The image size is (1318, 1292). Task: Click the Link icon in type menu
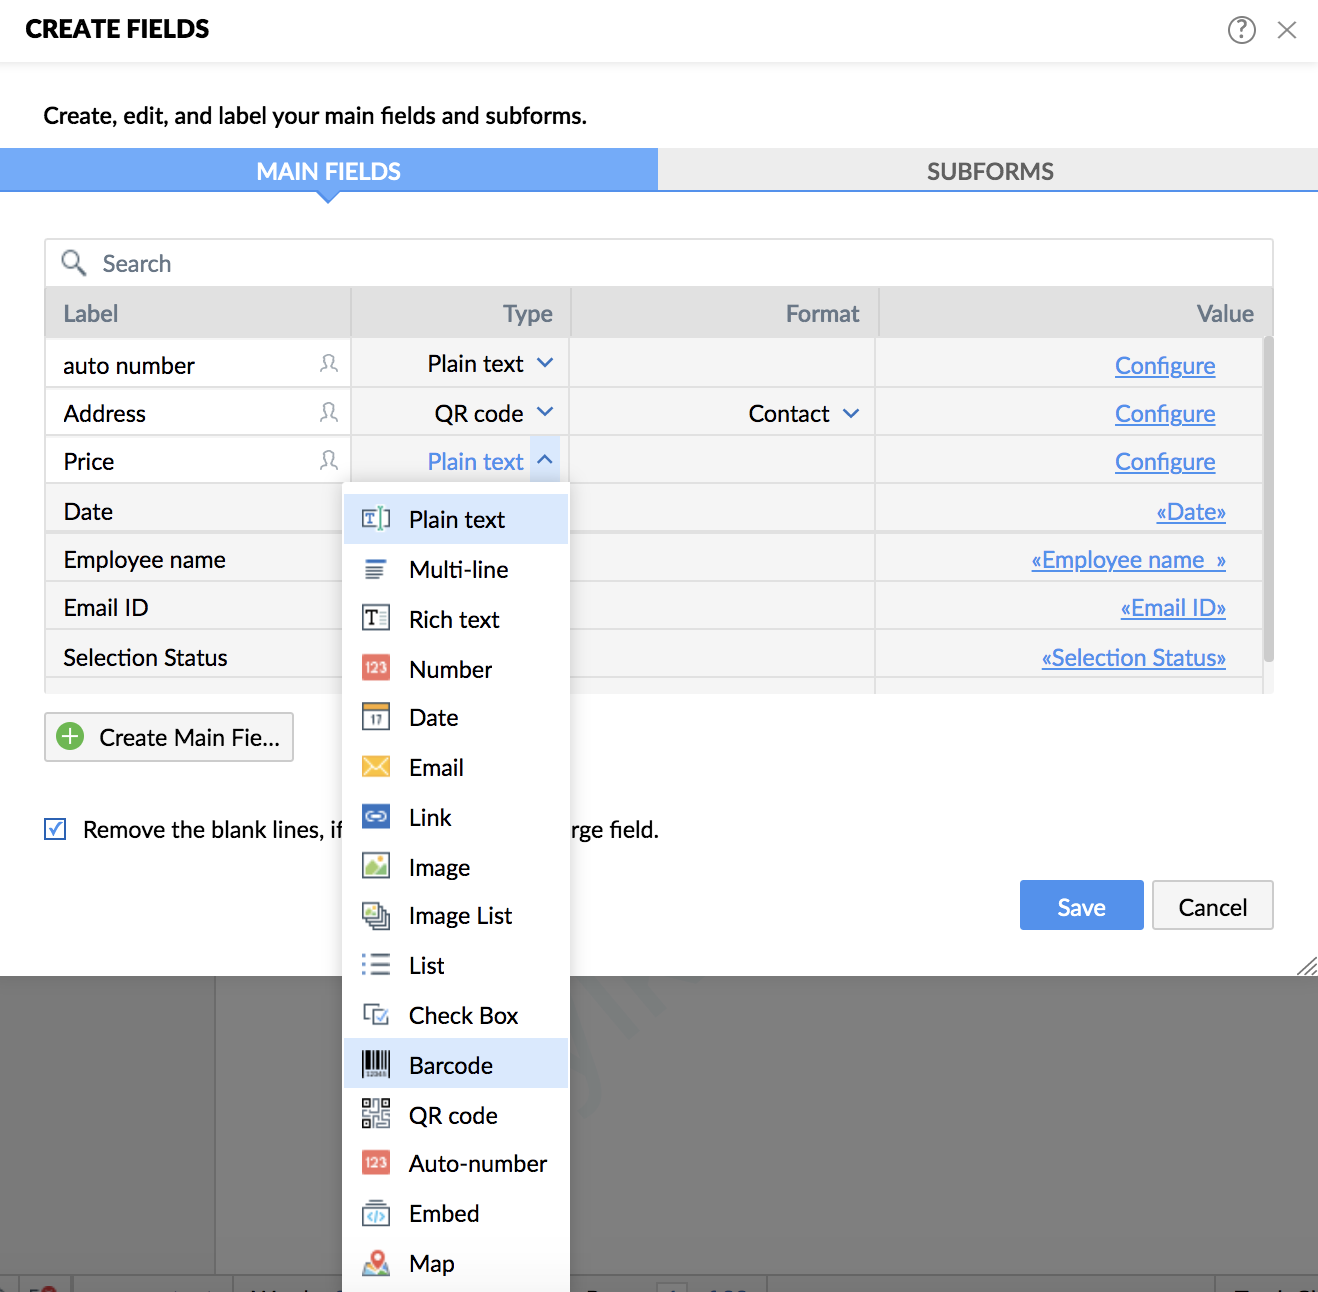[376, 817]
